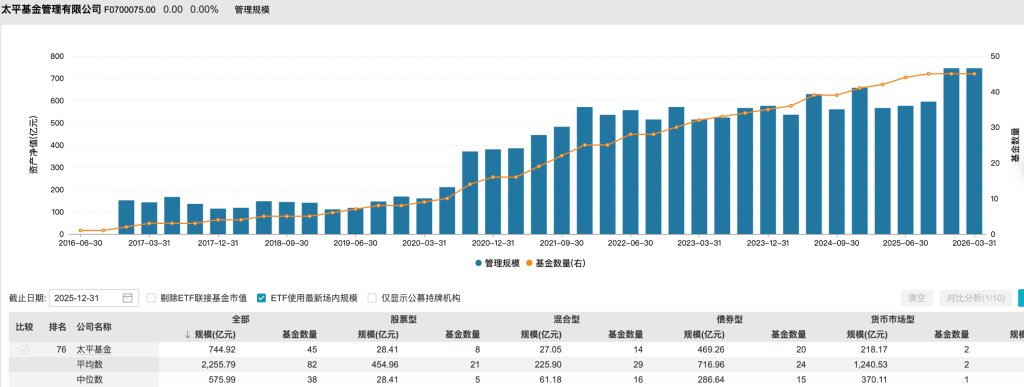Click the 债券型 column group header
The image size is (1024, 387).
(x=730, y=320)
